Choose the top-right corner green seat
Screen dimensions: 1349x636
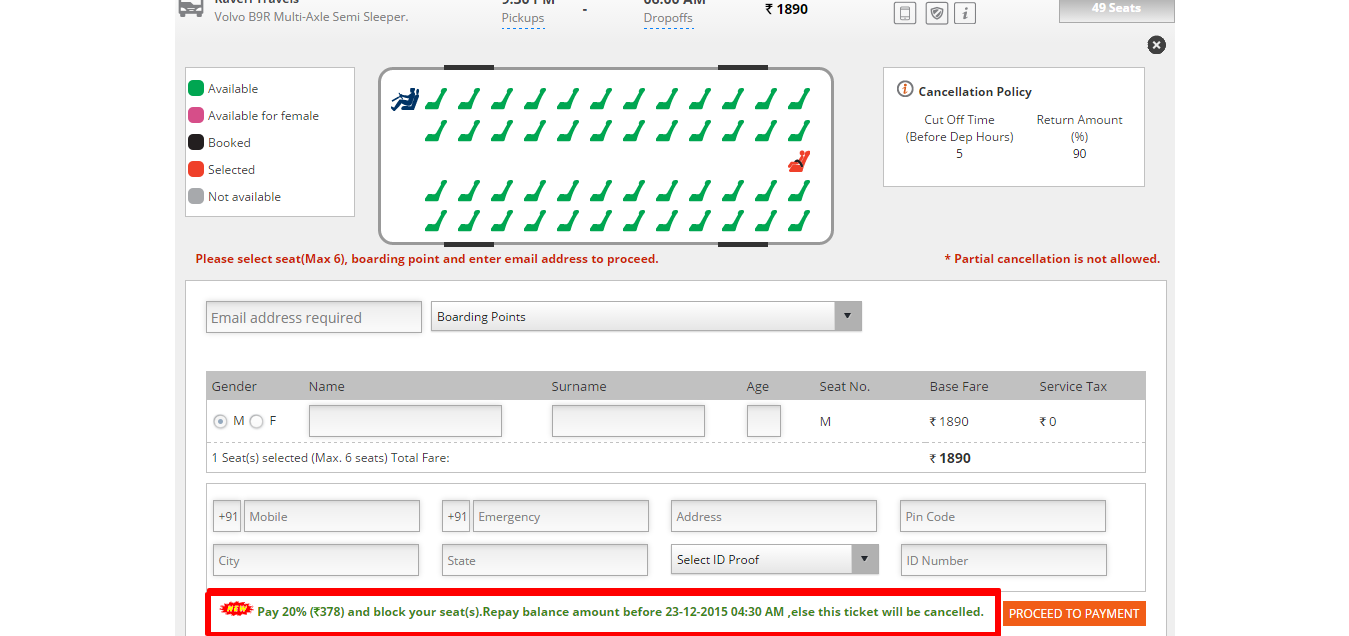tap(798, 99)
